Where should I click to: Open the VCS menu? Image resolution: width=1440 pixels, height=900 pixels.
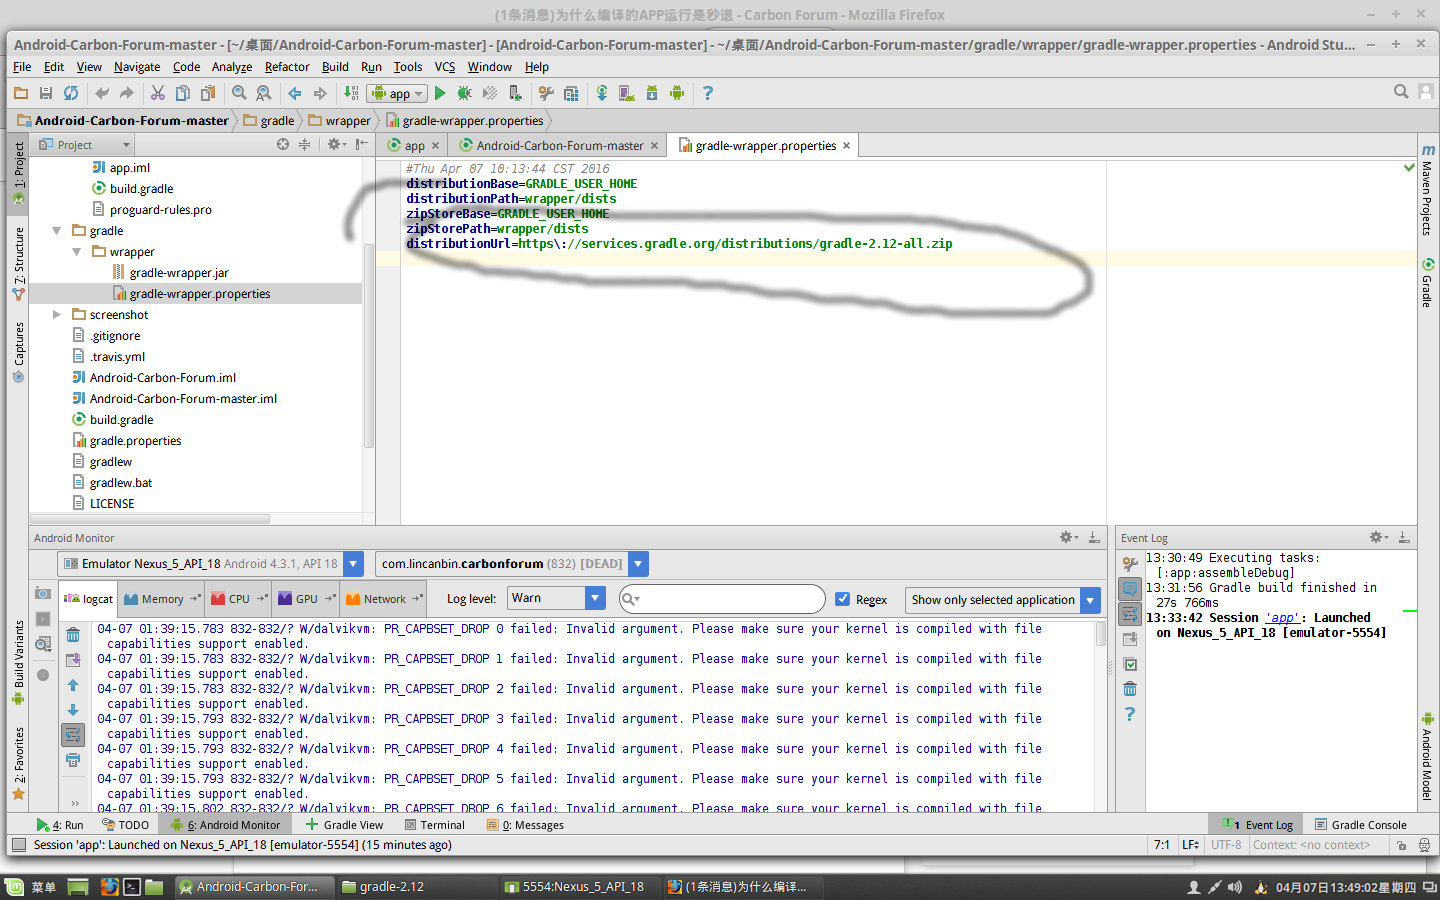coord(445,67)
